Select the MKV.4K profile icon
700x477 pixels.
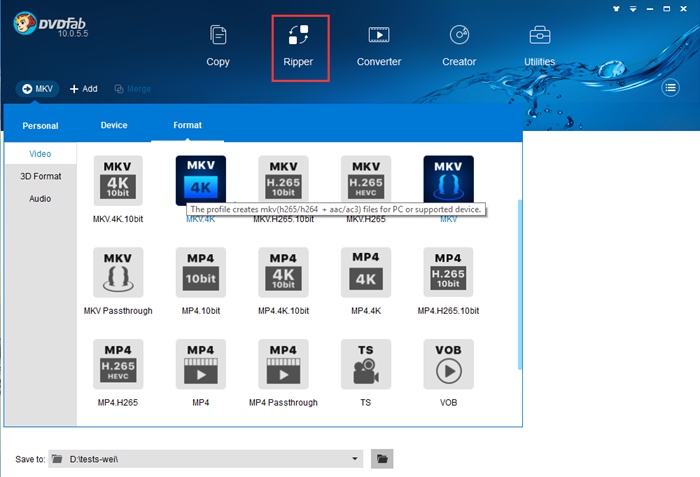pos(200,180)
